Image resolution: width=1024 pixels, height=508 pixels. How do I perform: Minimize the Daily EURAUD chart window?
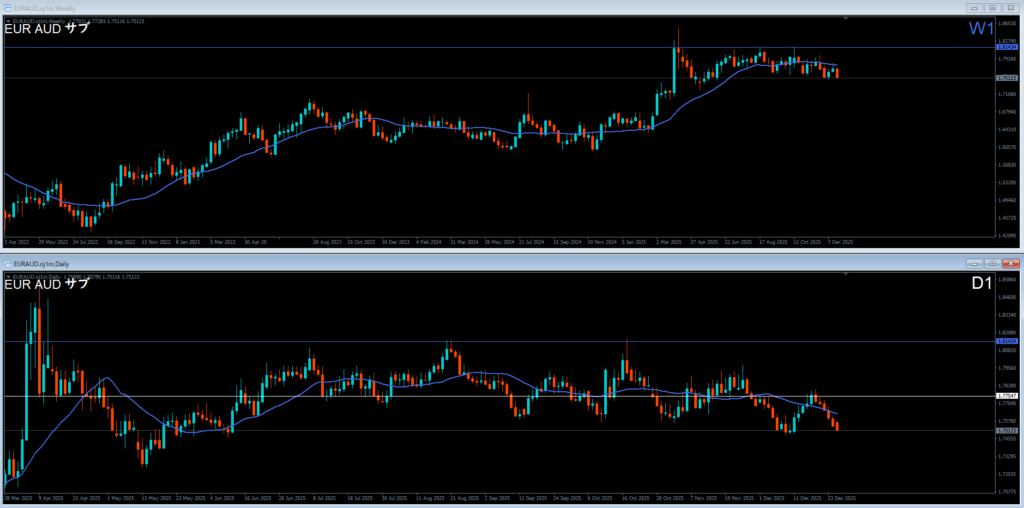point(973,262)
